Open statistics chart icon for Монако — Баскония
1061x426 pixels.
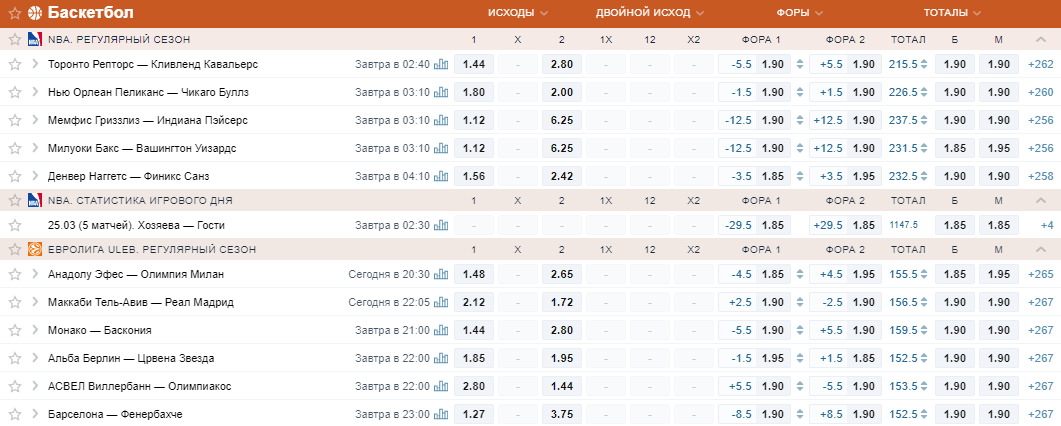pyautogui.click(x=441, y=331)
